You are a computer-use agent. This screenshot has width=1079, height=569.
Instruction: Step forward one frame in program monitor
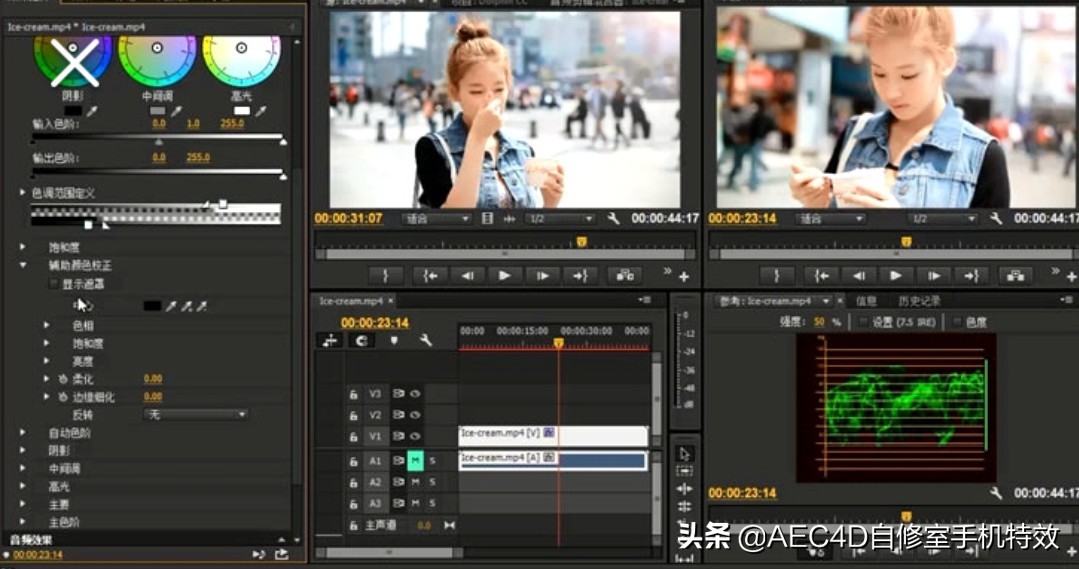(x=934, y=276)
